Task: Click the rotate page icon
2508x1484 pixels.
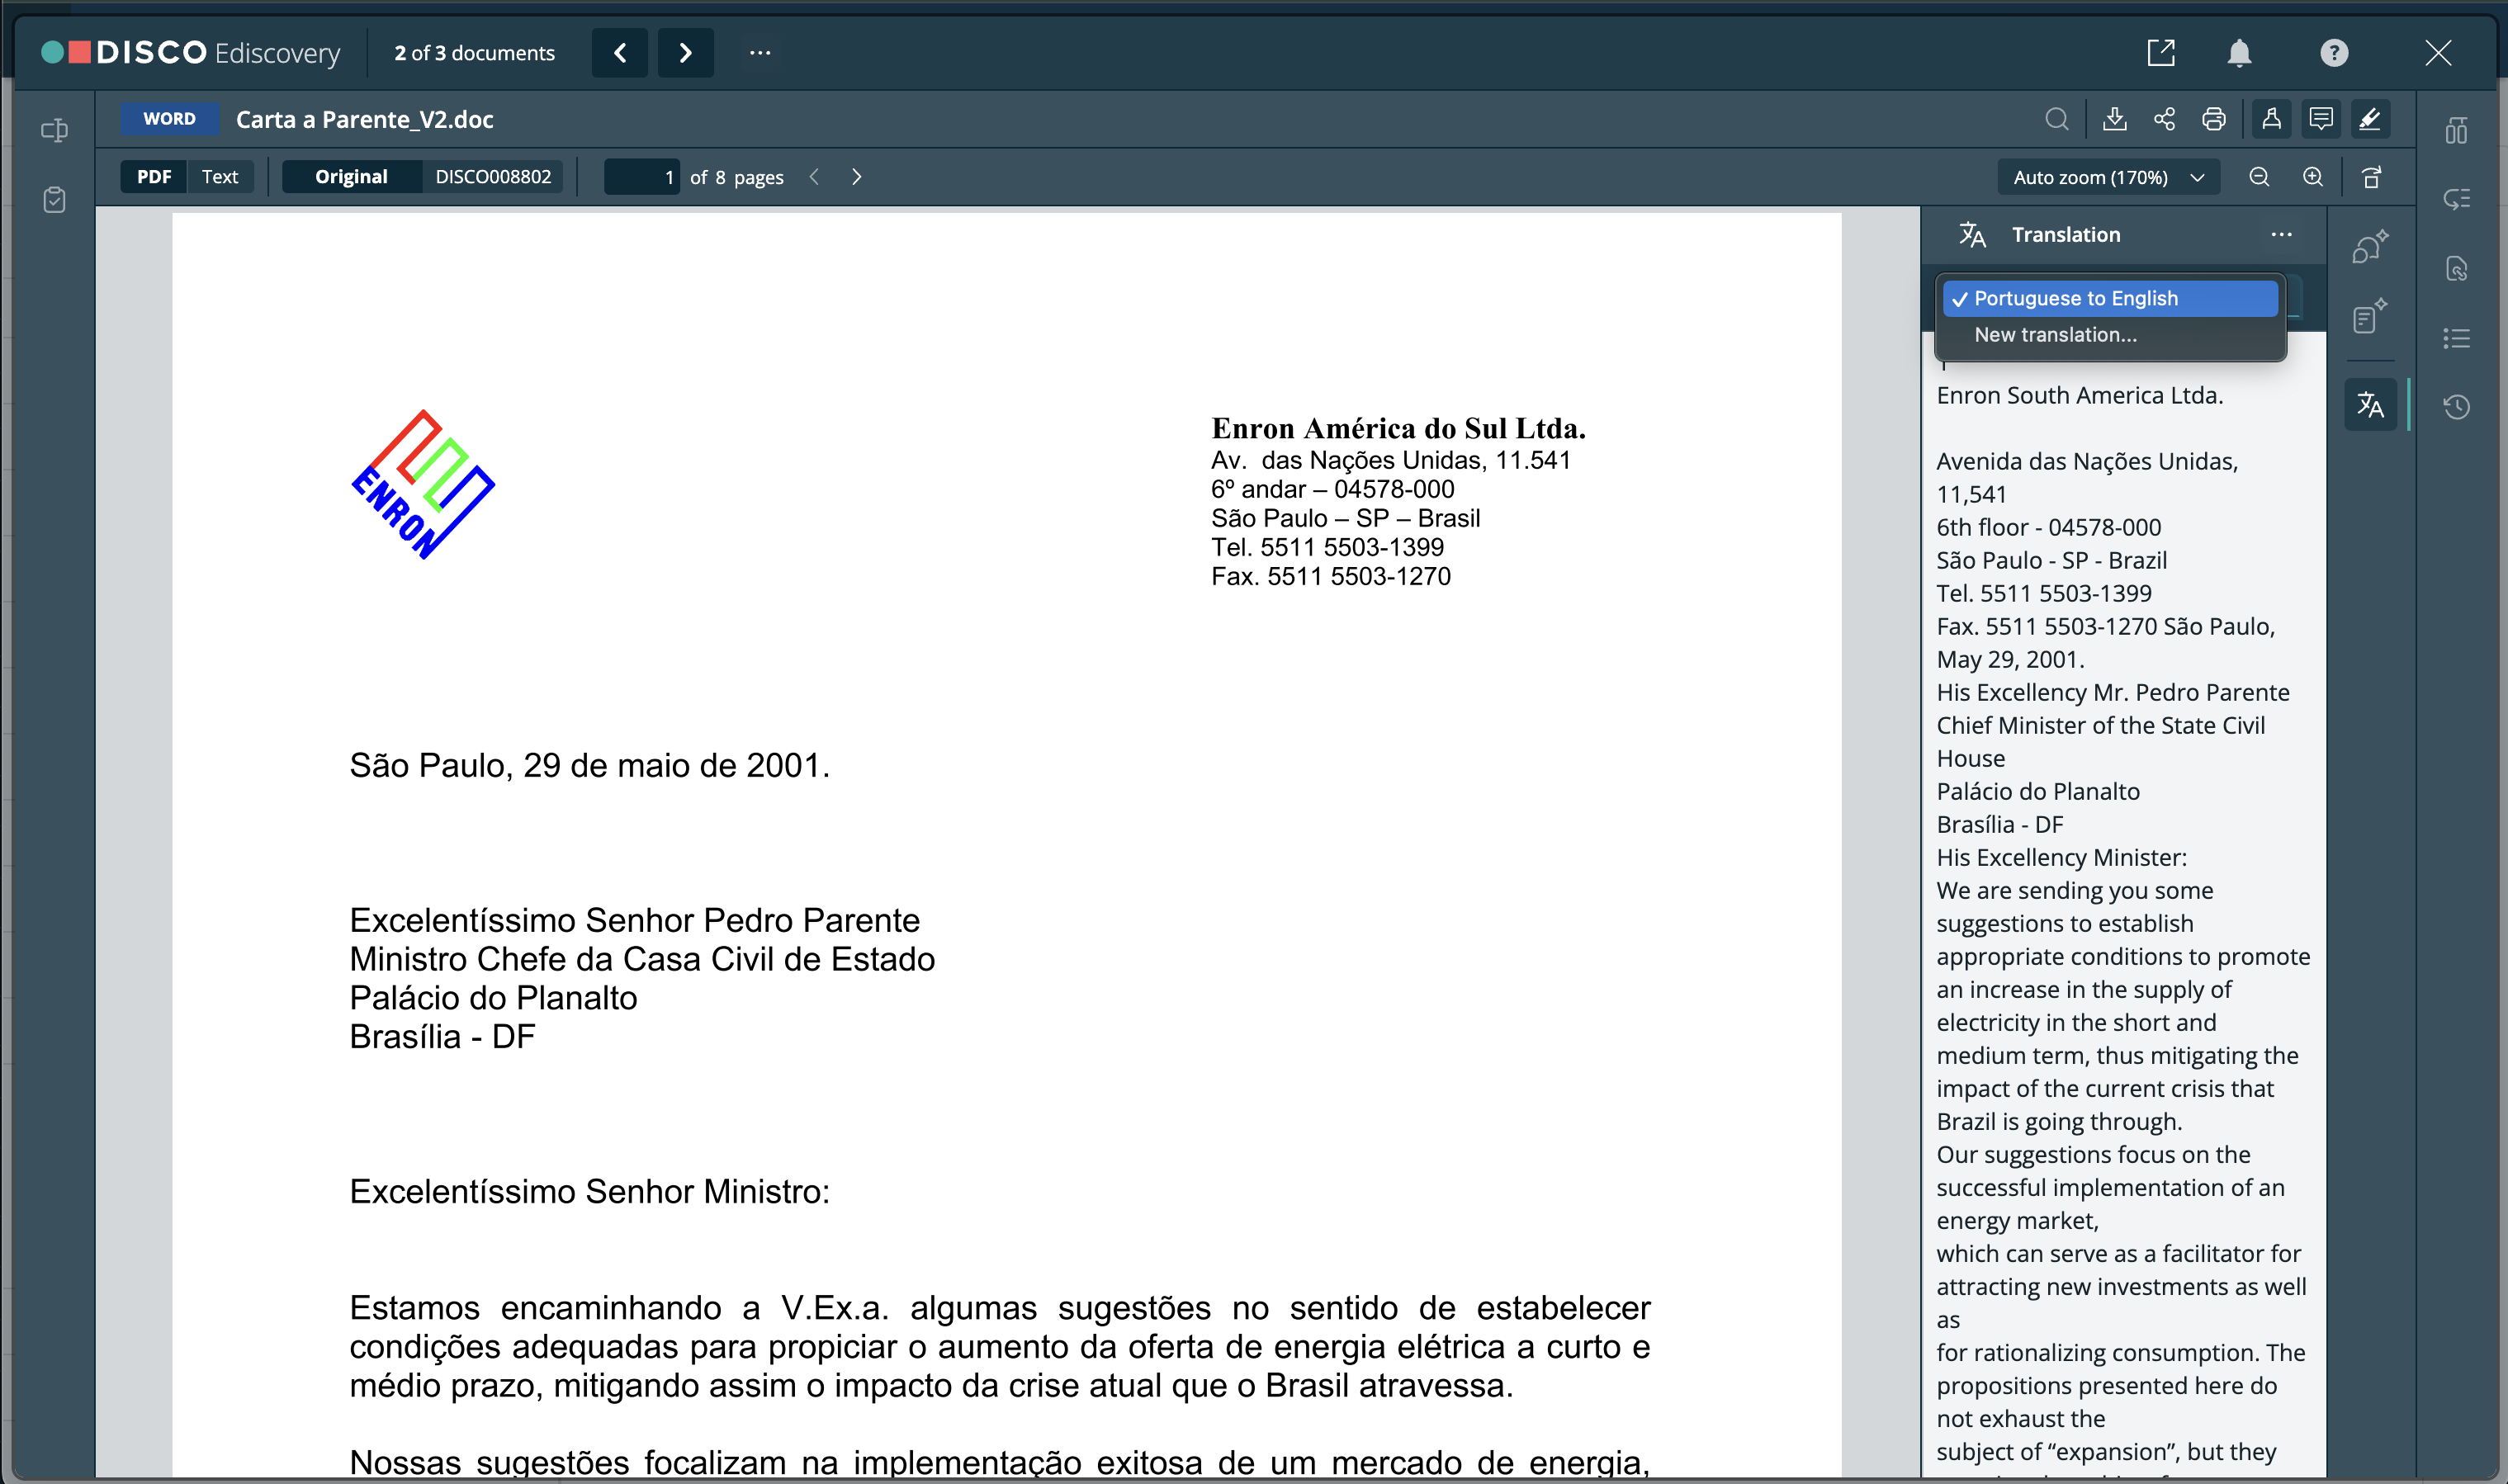Action: [2371, 177]
